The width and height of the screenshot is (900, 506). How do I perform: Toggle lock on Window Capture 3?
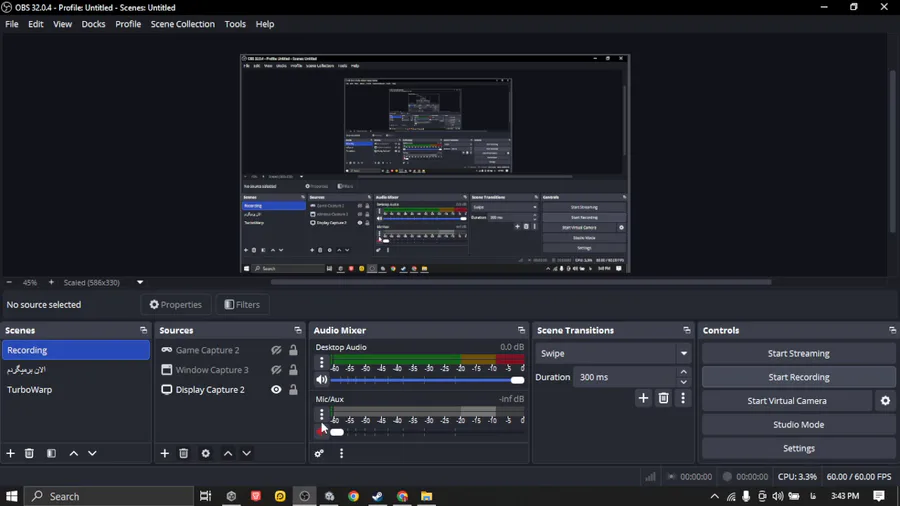pyautogui.click(x=293, y=370)
